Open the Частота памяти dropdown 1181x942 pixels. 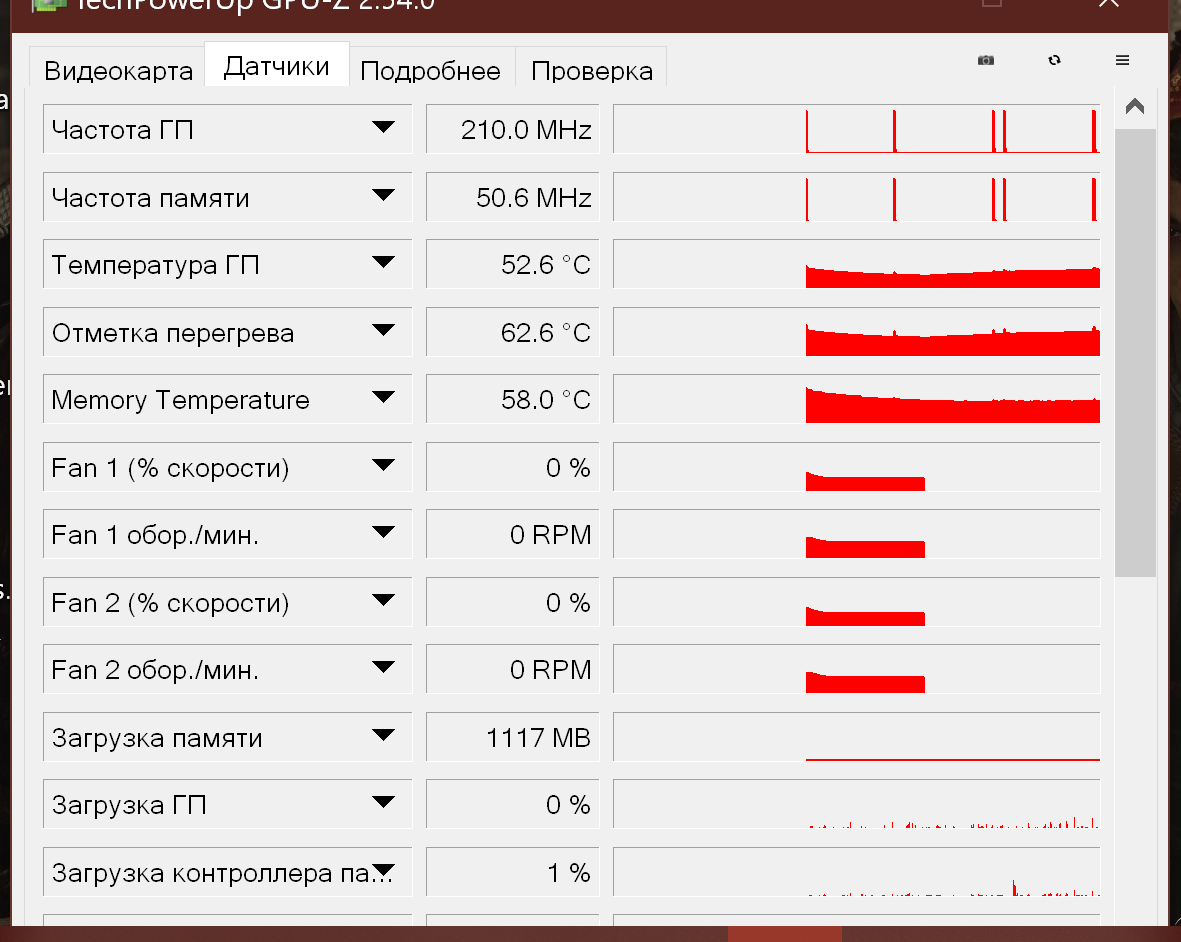click(x=383, y=196)
